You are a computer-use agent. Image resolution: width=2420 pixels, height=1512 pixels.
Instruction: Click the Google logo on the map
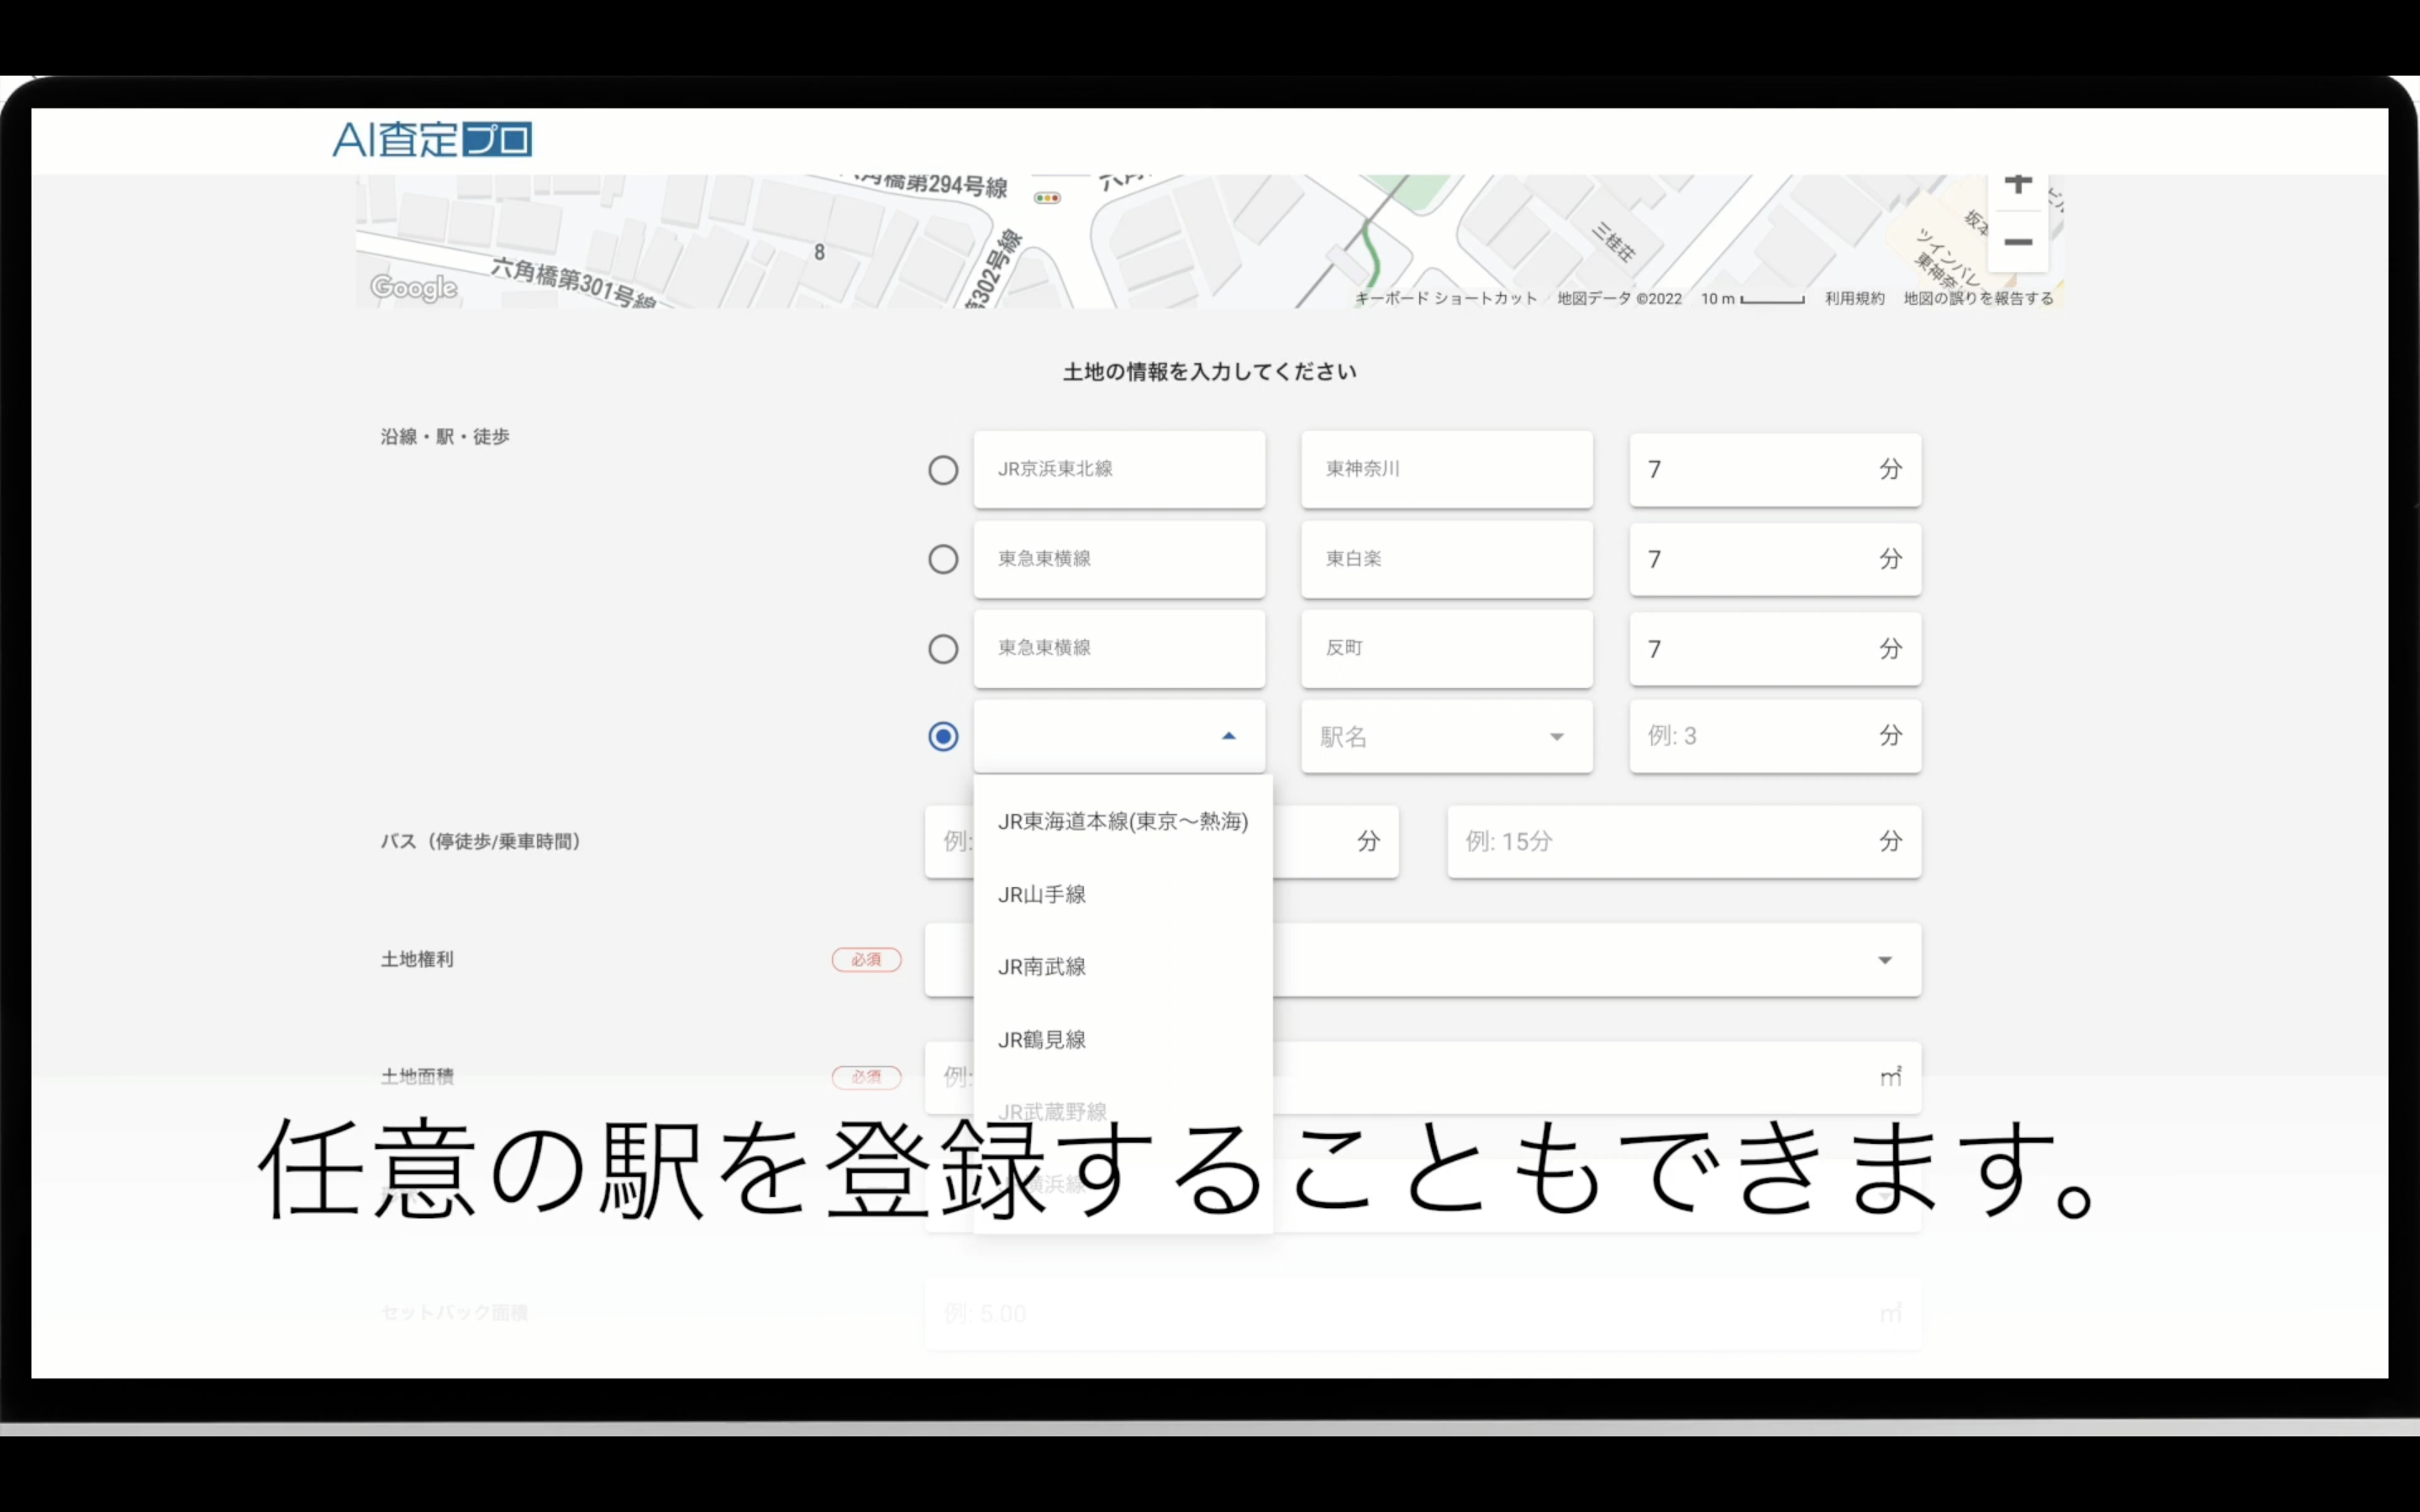(x=414, y=288)
